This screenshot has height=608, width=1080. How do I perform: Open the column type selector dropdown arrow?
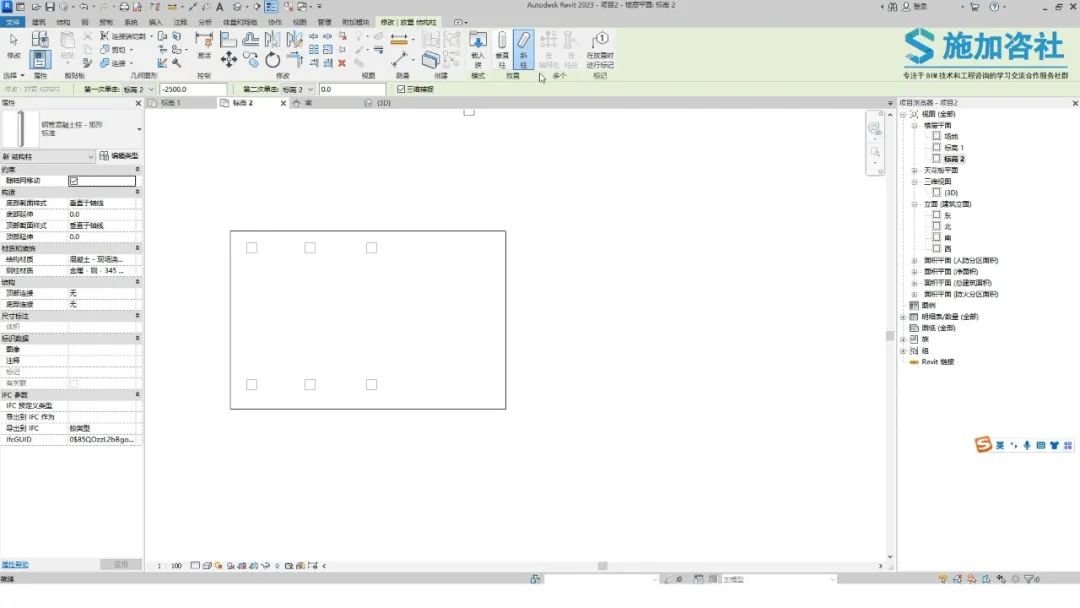coord(139,129)
